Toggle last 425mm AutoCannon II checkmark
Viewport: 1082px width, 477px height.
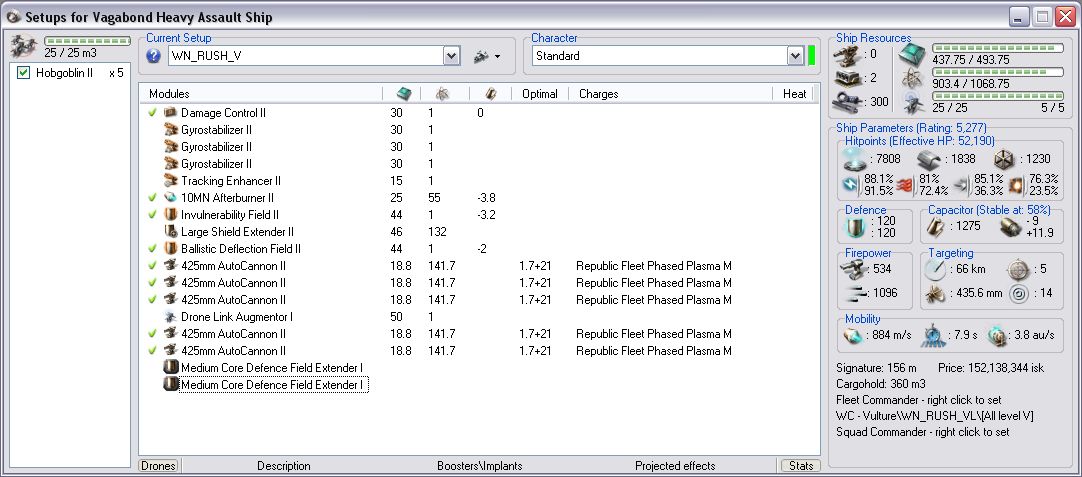click(x=153, y=351)
